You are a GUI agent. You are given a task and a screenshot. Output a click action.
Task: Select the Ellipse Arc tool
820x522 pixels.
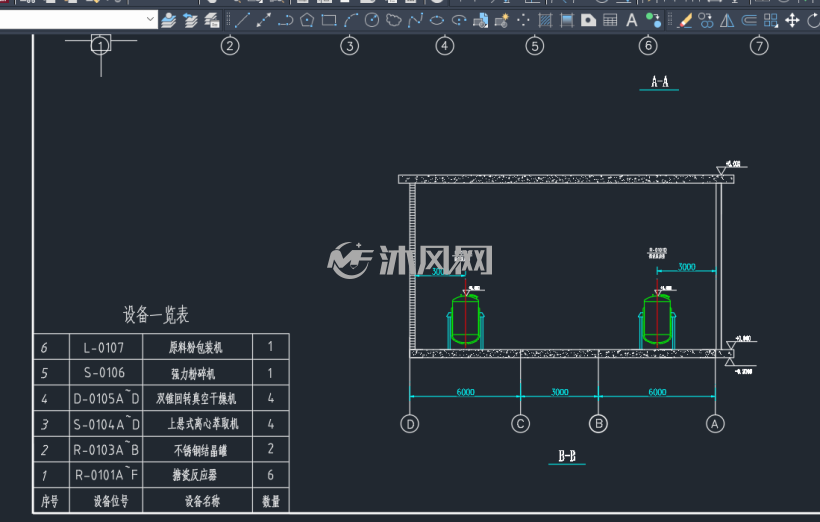click(459, 20)
